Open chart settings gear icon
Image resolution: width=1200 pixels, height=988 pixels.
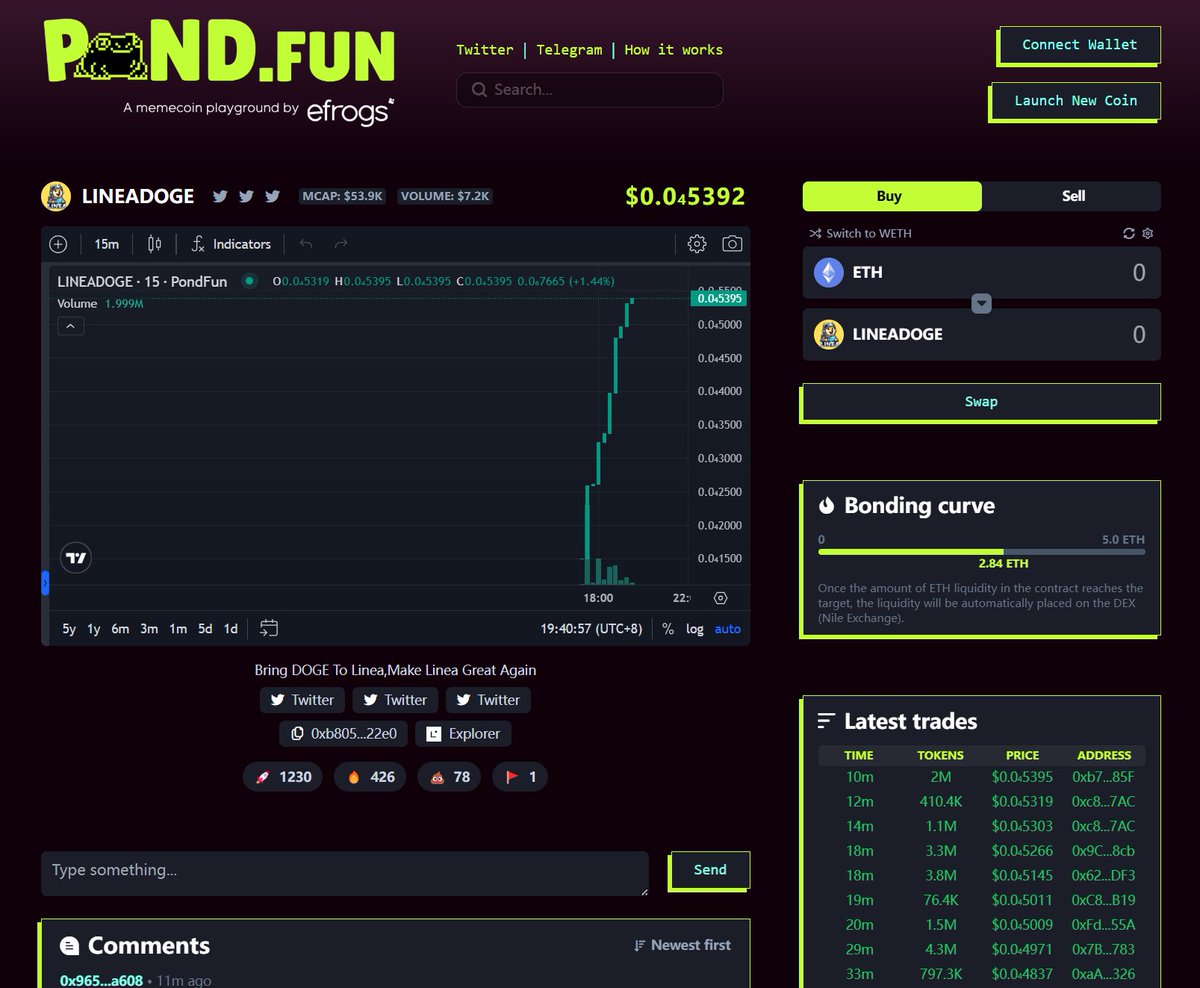tap(697, 244)
